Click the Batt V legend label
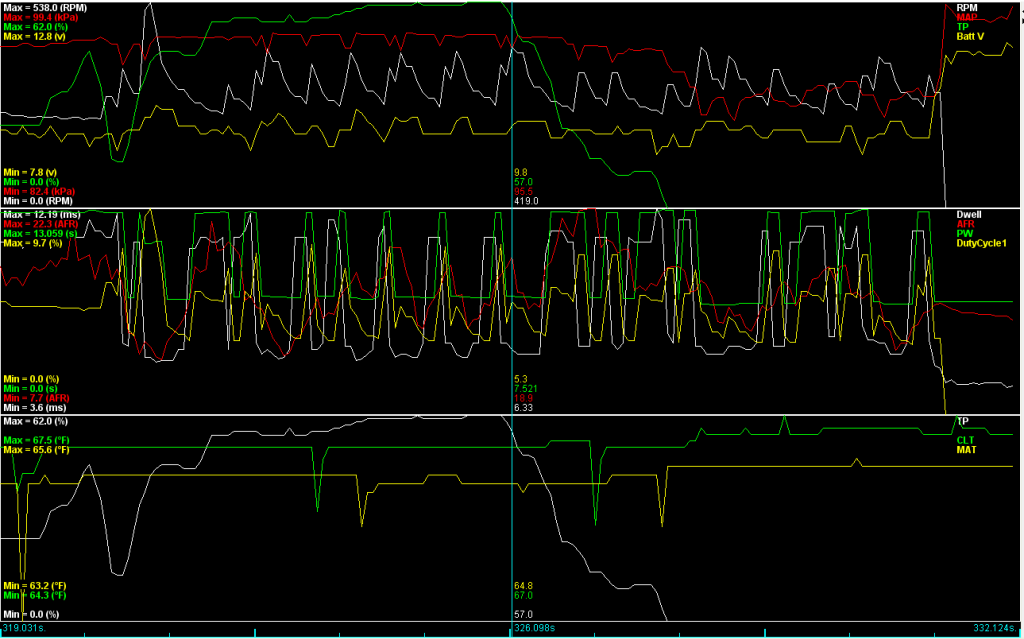The image size is (1024, 639). click(970, 37)
